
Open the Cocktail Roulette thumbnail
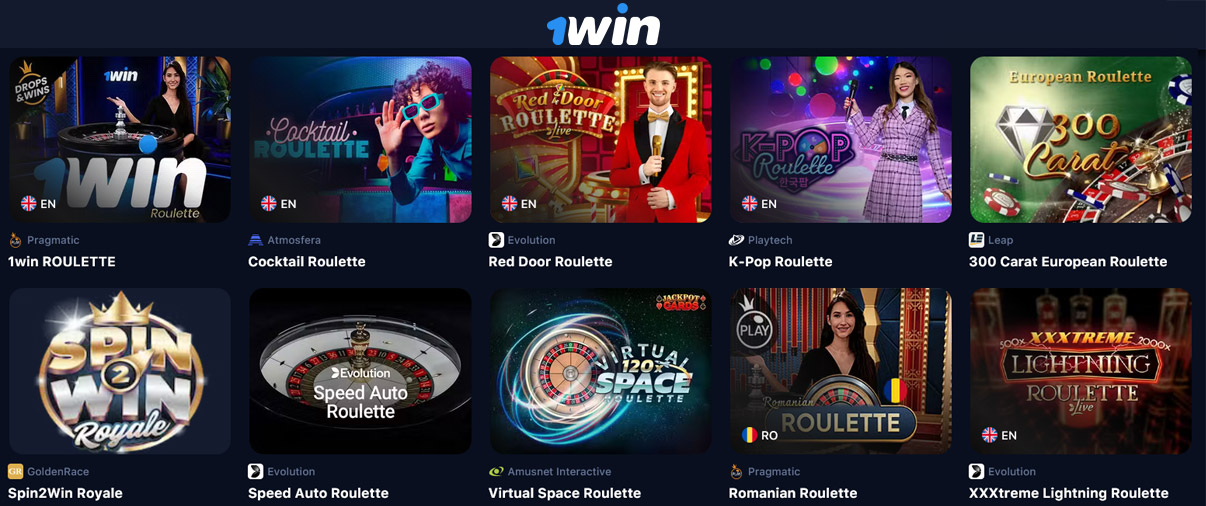360,139
